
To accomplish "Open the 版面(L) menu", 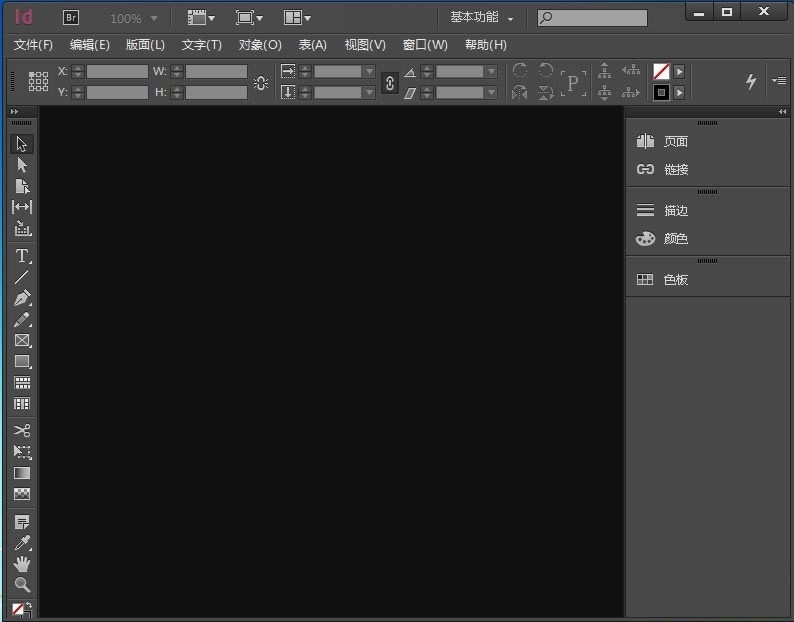I will pos(145,45).
